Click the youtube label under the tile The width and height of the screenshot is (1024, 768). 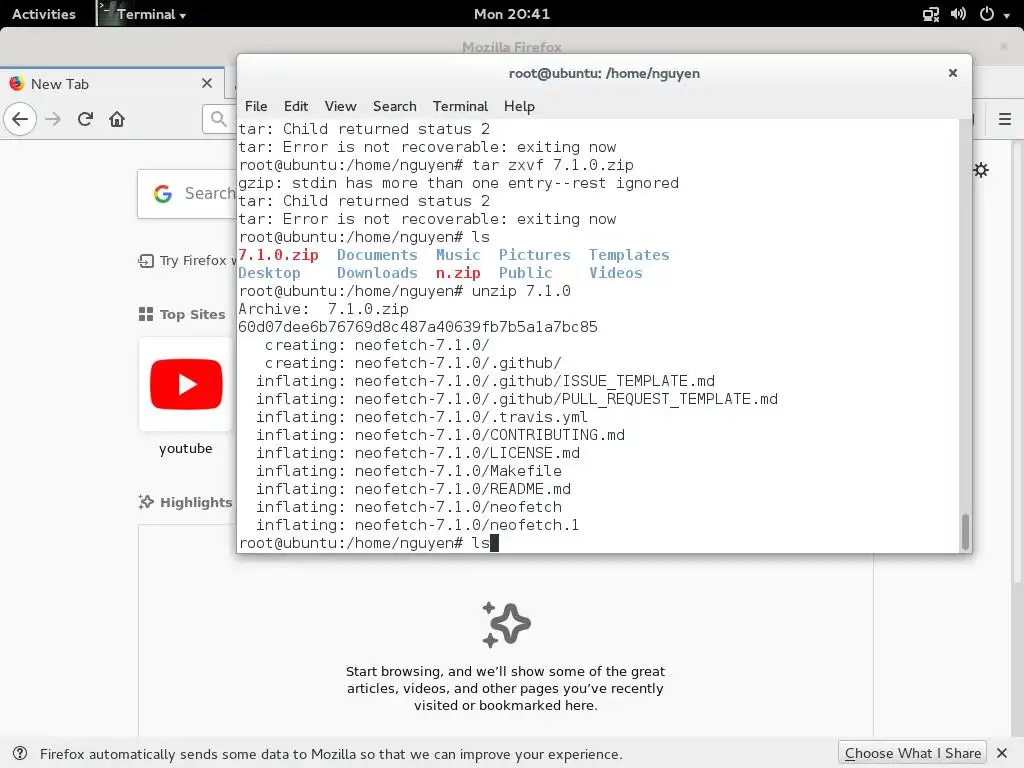(185, 449)
